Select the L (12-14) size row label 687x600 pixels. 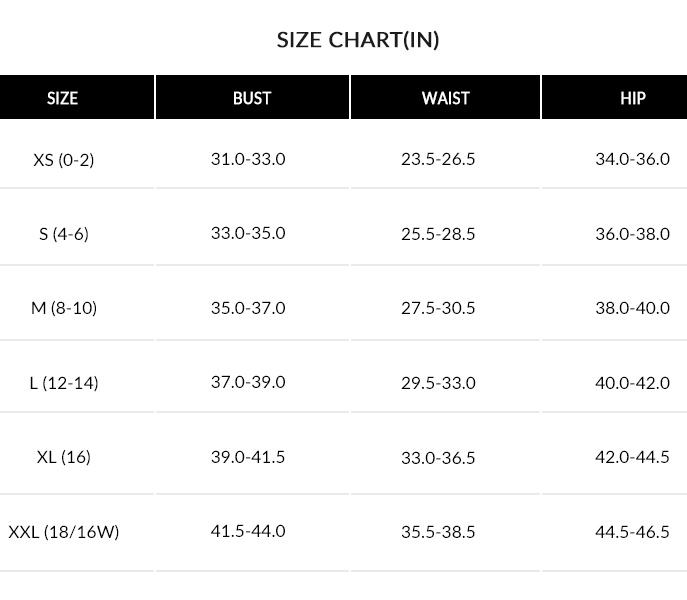pyautogui.click(x=64, y=382)
